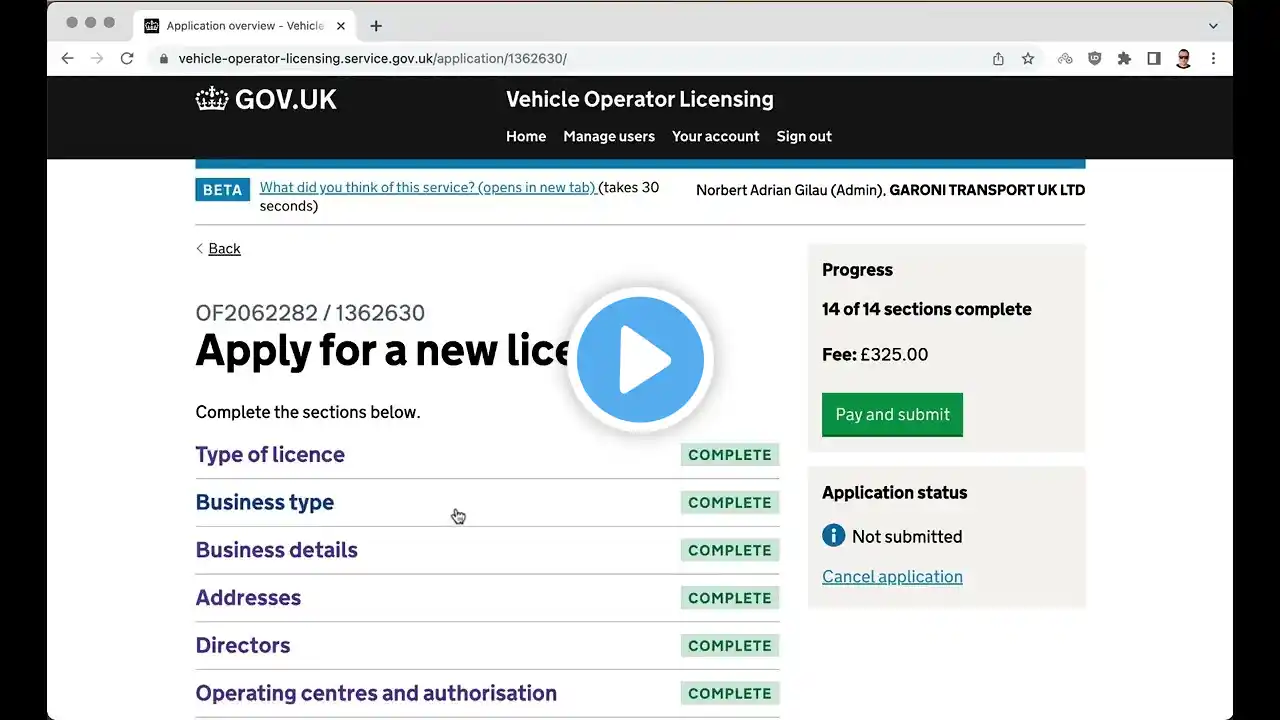Image resolution: width=1280 pixels, height=720 pixels.
Task: Click the BETA phase tag
Action: (x=222, y=190)
